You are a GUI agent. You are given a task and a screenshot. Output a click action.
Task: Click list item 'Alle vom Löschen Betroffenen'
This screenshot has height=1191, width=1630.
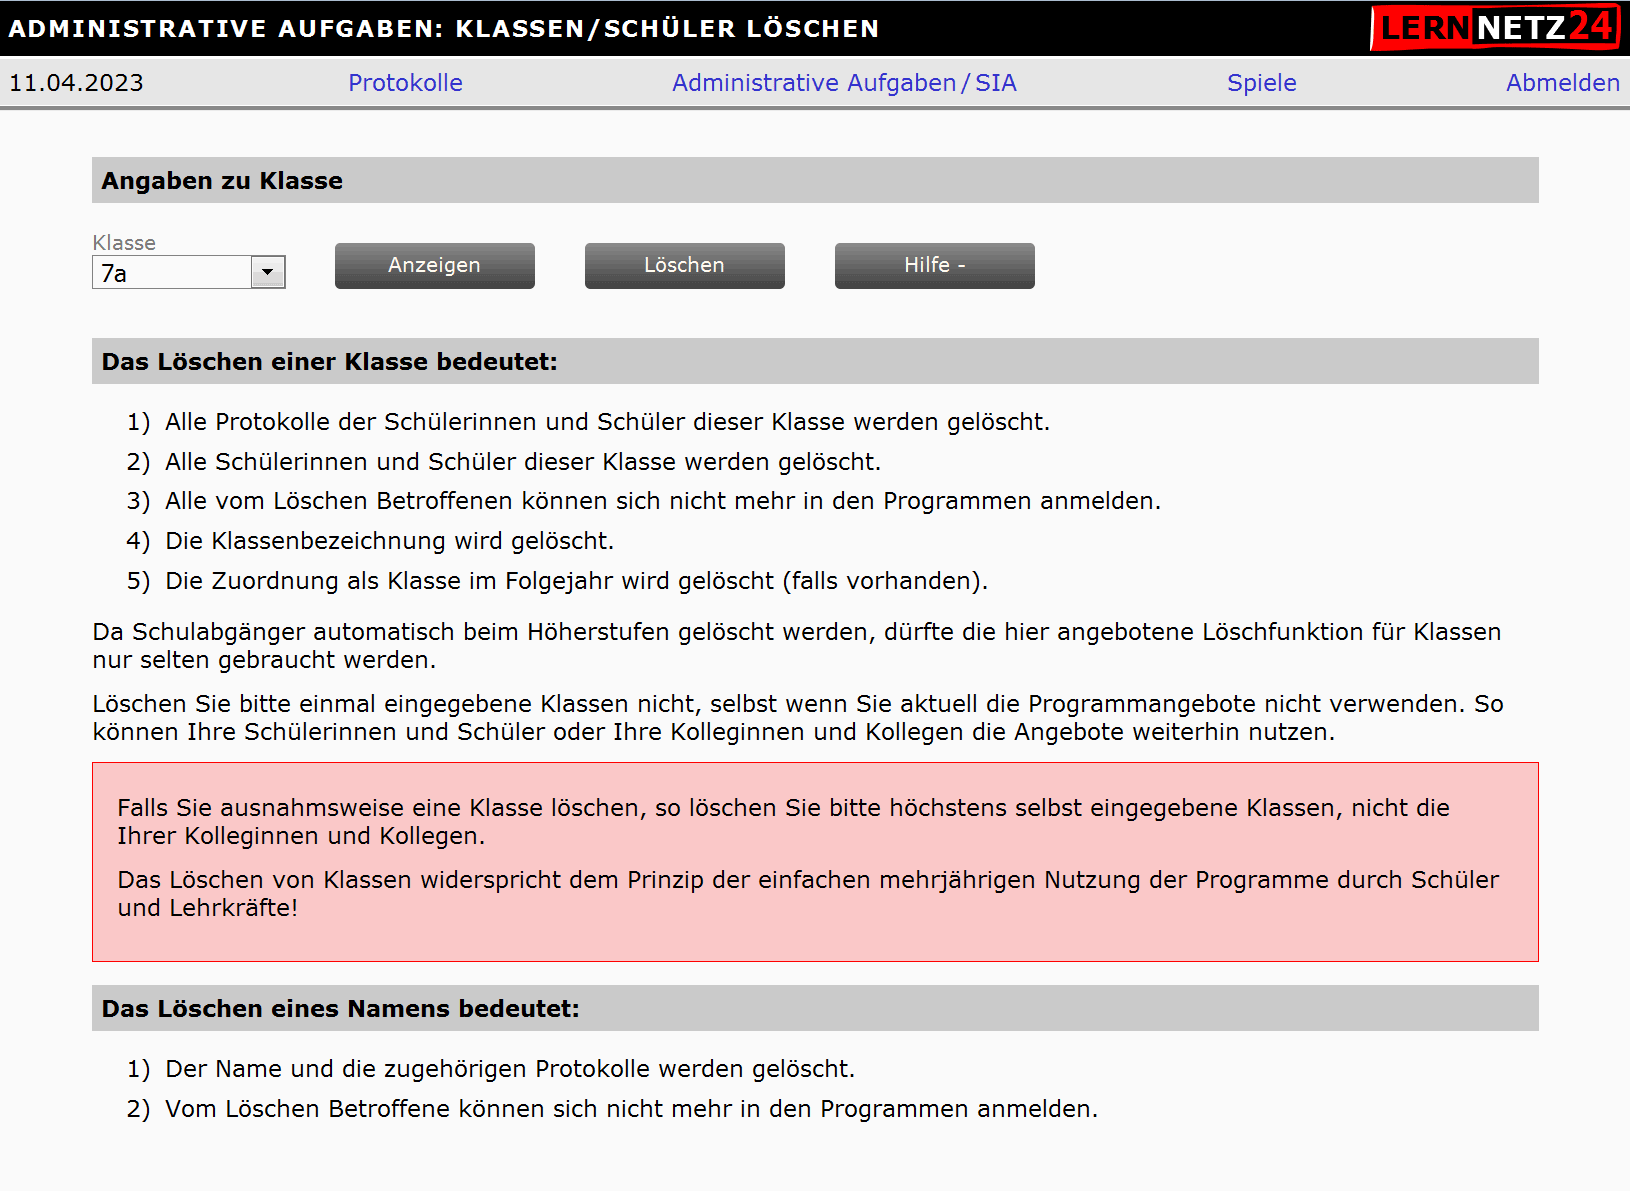click(662, 501)
